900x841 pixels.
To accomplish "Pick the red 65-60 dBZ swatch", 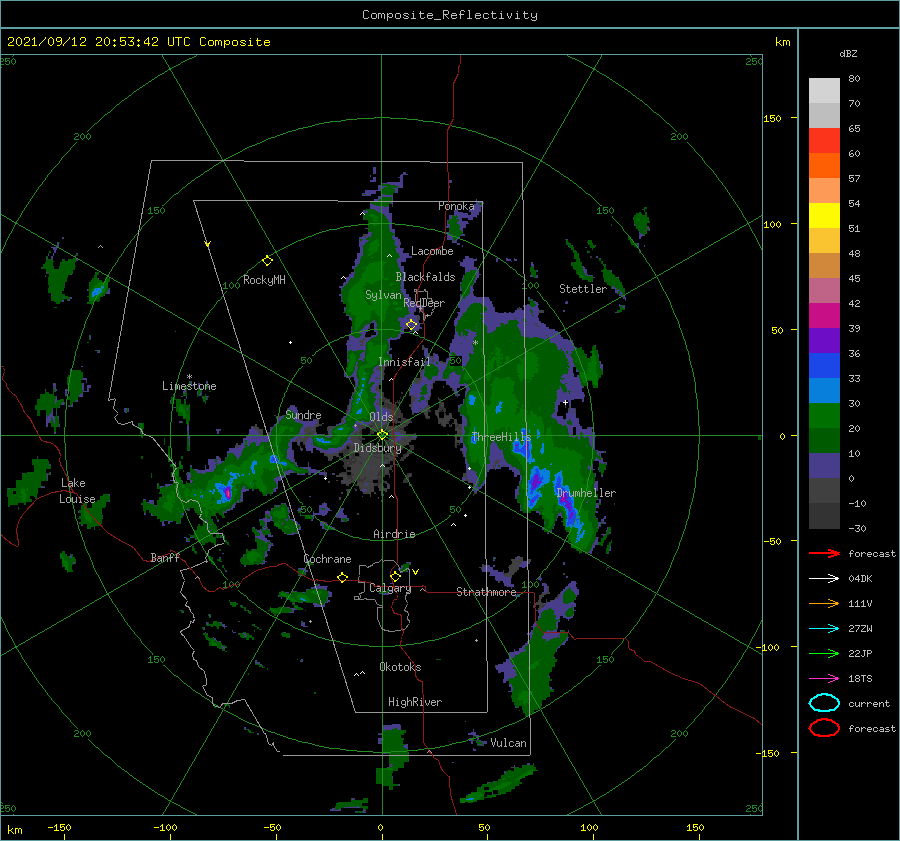I will click(824, 140).
